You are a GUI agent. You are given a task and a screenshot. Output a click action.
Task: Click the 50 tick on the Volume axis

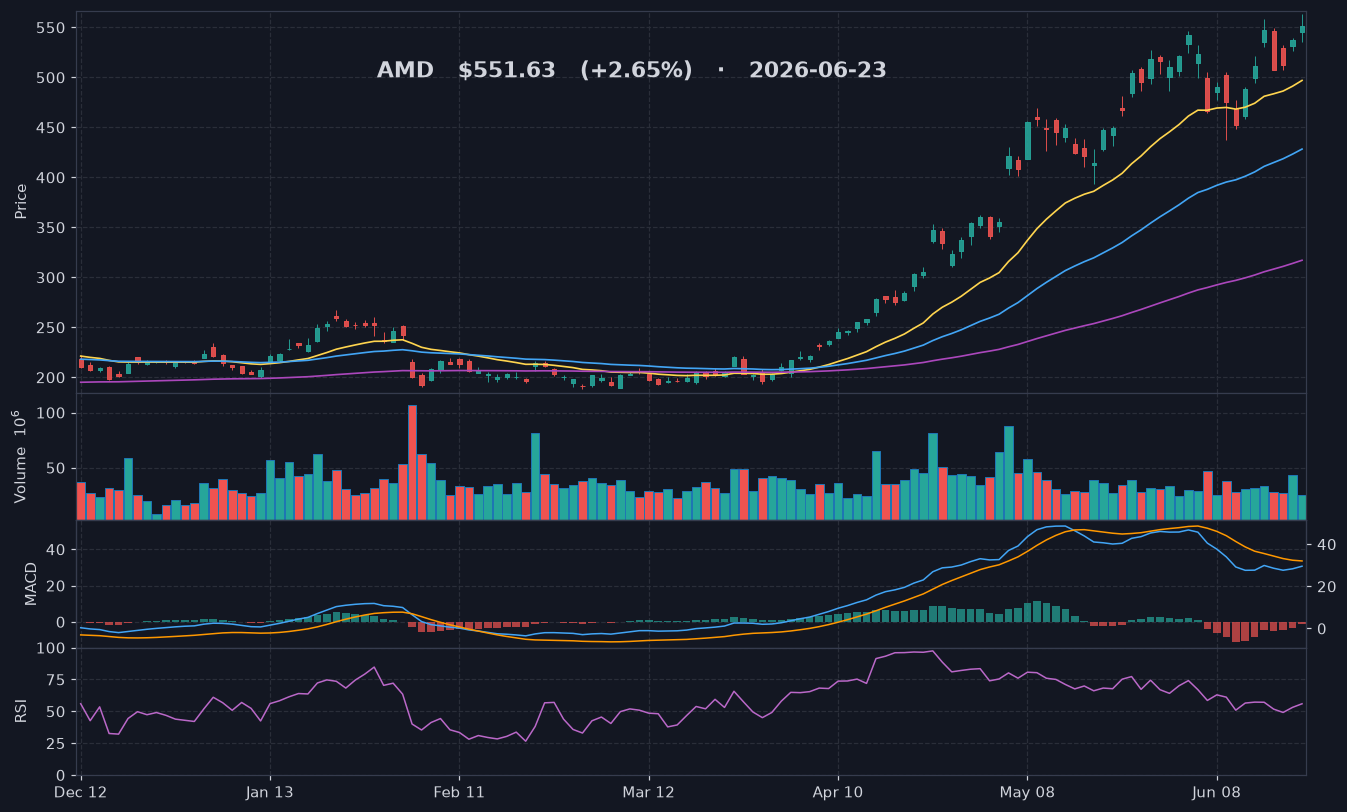[x=57, y=468]
